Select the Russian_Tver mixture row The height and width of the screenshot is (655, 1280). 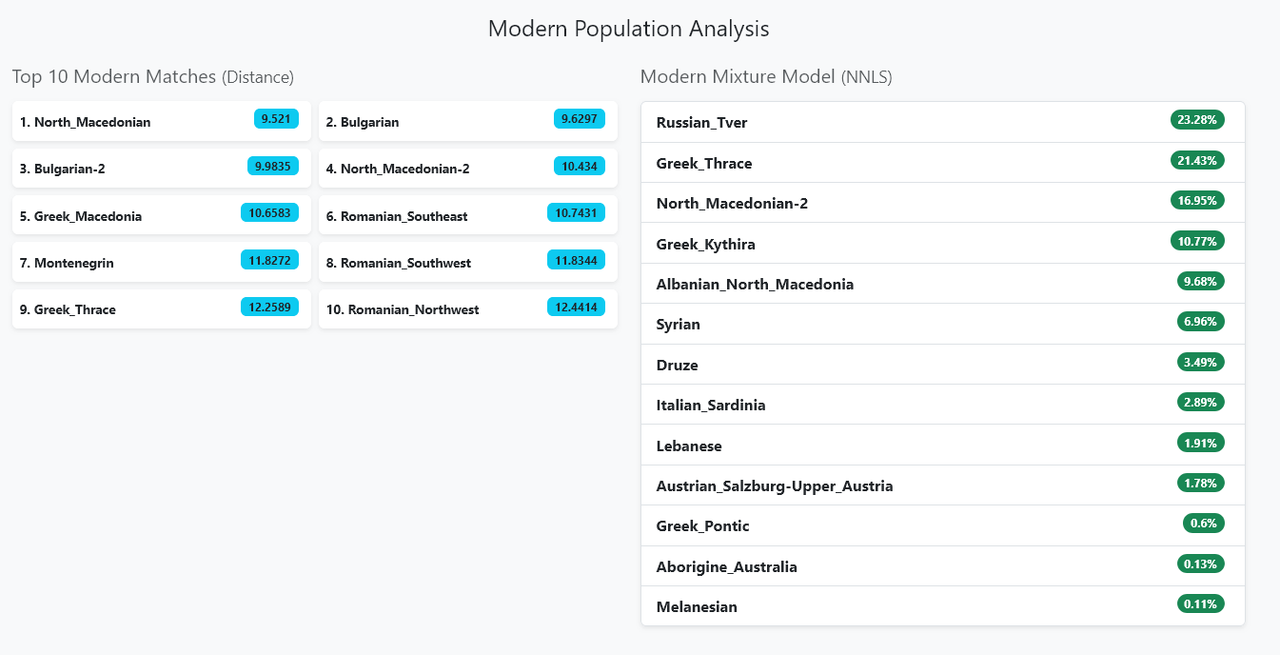click(x=942, y=122)
